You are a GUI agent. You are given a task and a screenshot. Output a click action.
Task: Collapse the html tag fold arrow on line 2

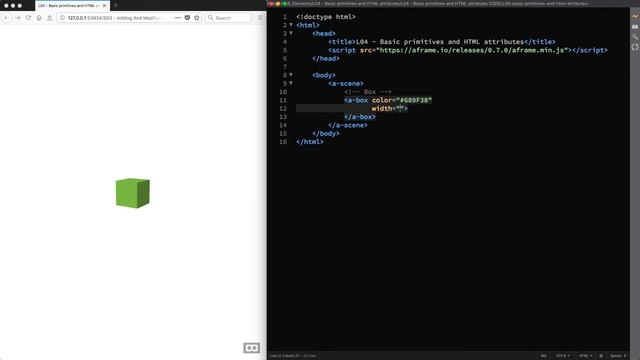pyautogui.click(x=291, y=25)
